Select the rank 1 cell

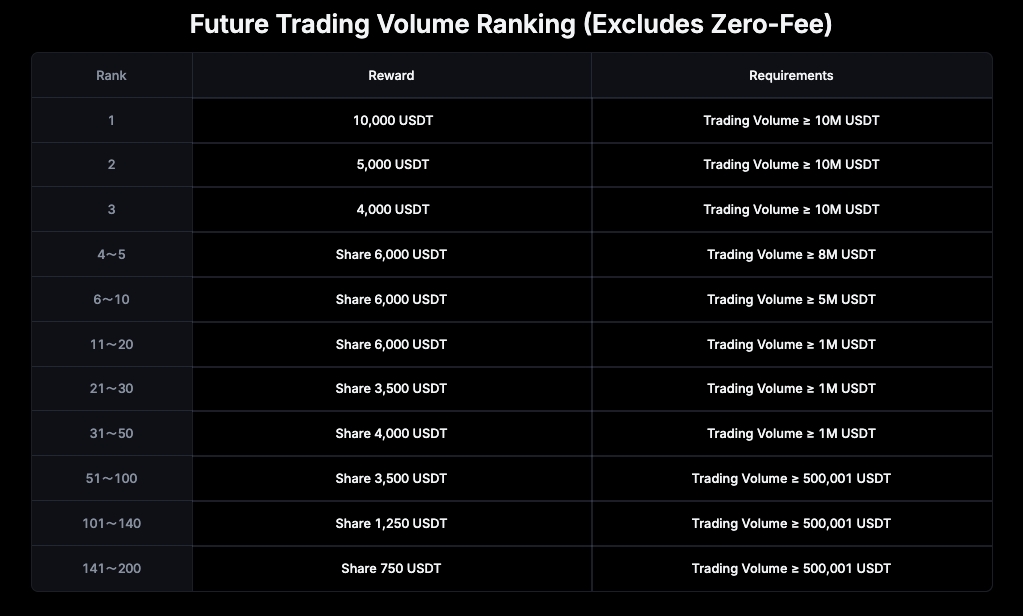click(x=111, y=120)
